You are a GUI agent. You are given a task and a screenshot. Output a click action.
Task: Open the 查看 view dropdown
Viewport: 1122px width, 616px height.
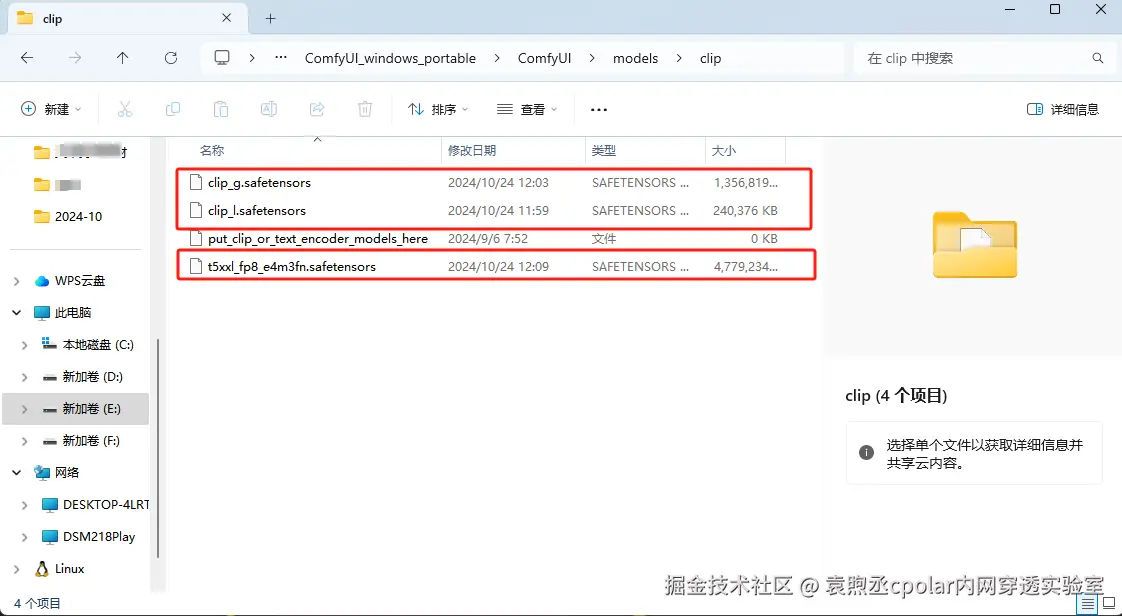[527, 109]
